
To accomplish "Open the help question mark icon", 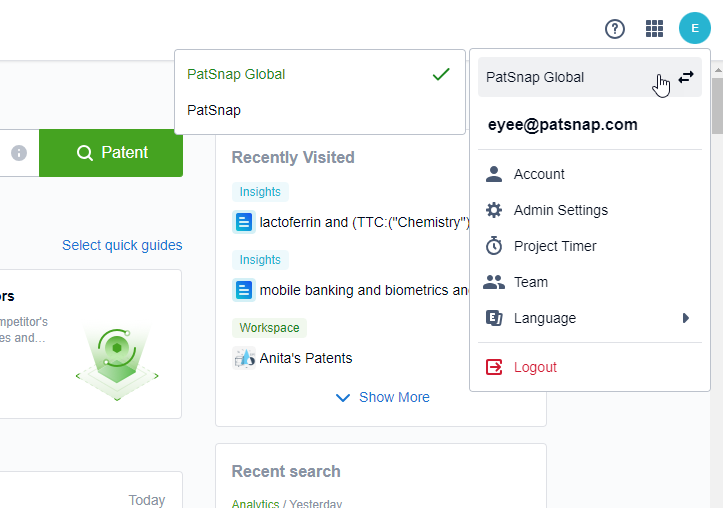I will pos(615,28).
